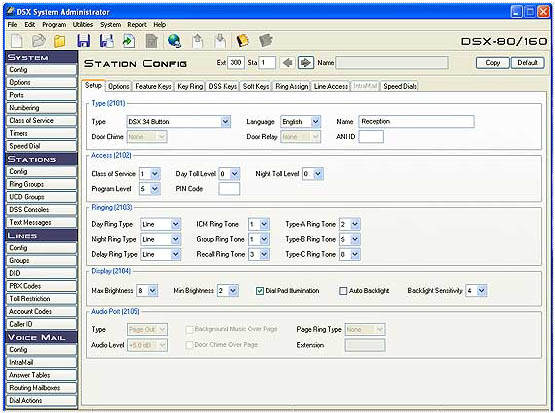Open the Report menu
Image resolution: width=555 pixels, height=413 pixels.
tap(137, 24)
